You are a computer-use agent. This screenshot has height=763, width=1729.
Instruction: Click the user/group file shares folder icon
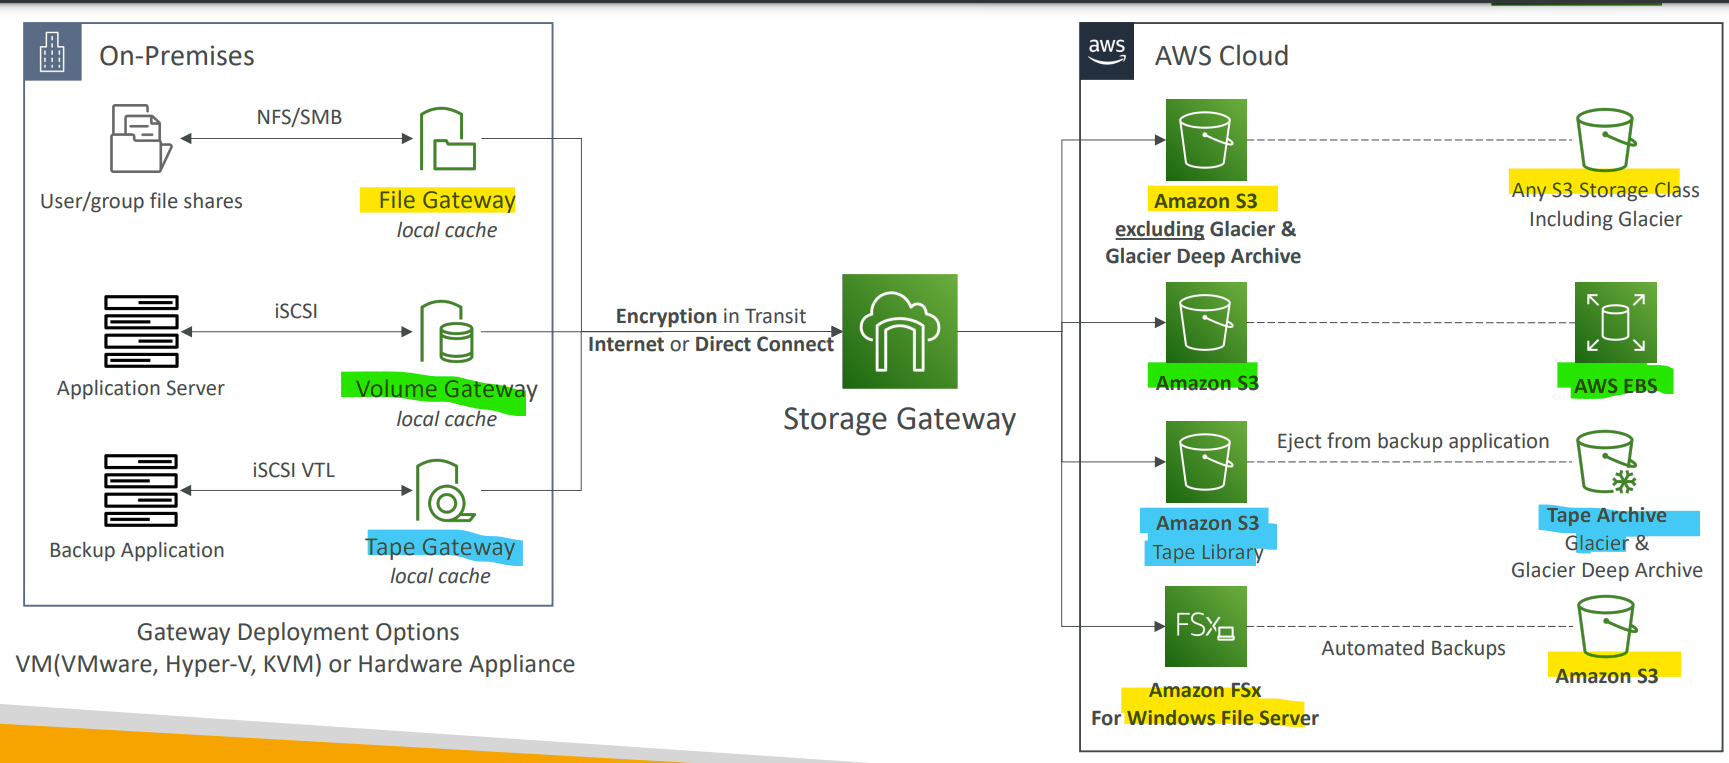[140, 138]
